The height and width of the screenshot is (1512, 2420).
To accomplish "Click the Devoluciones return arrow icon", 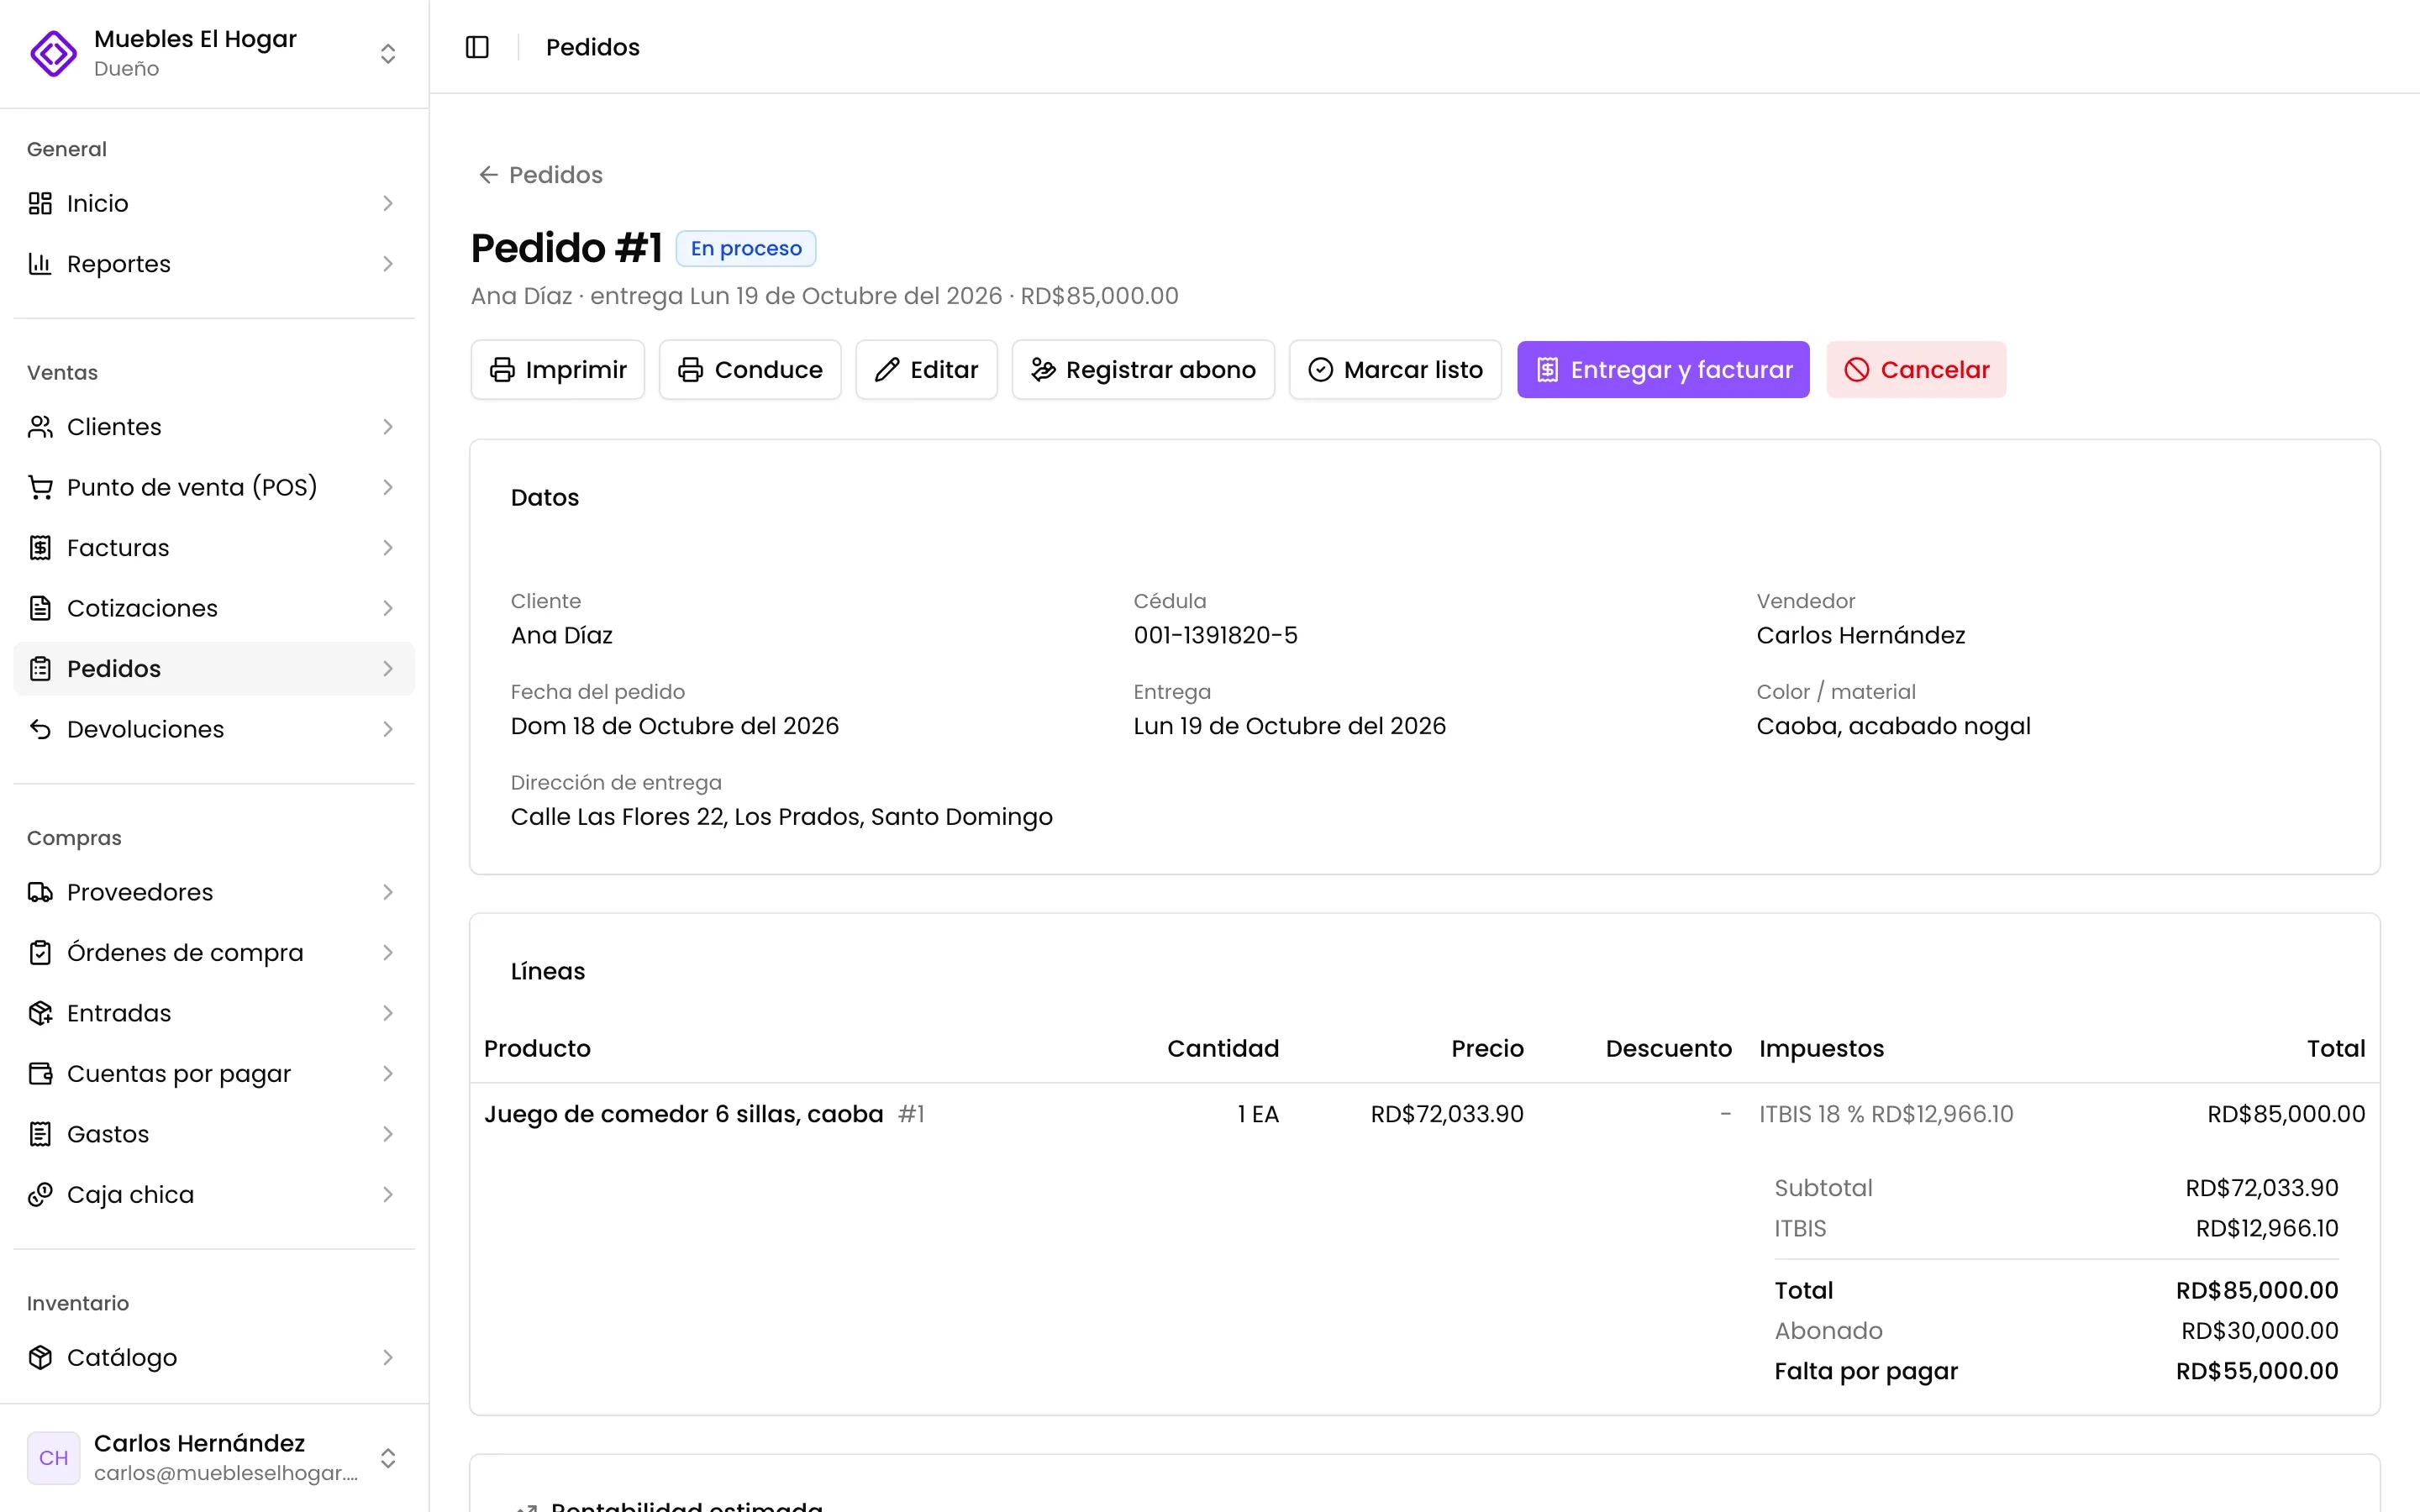I will tap(40, 729).
